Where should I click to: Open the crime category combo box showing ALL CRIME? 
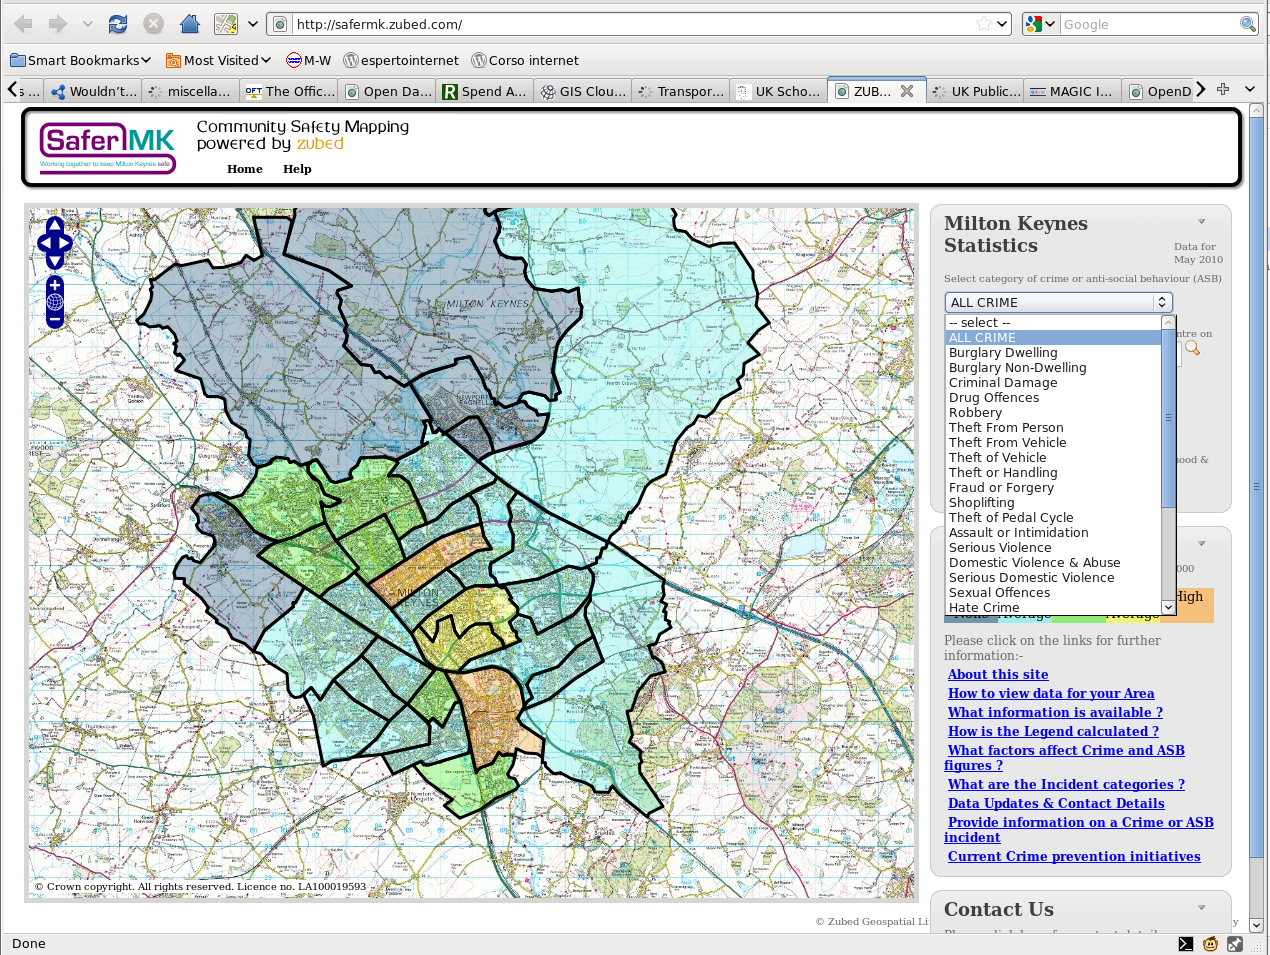1058,302
